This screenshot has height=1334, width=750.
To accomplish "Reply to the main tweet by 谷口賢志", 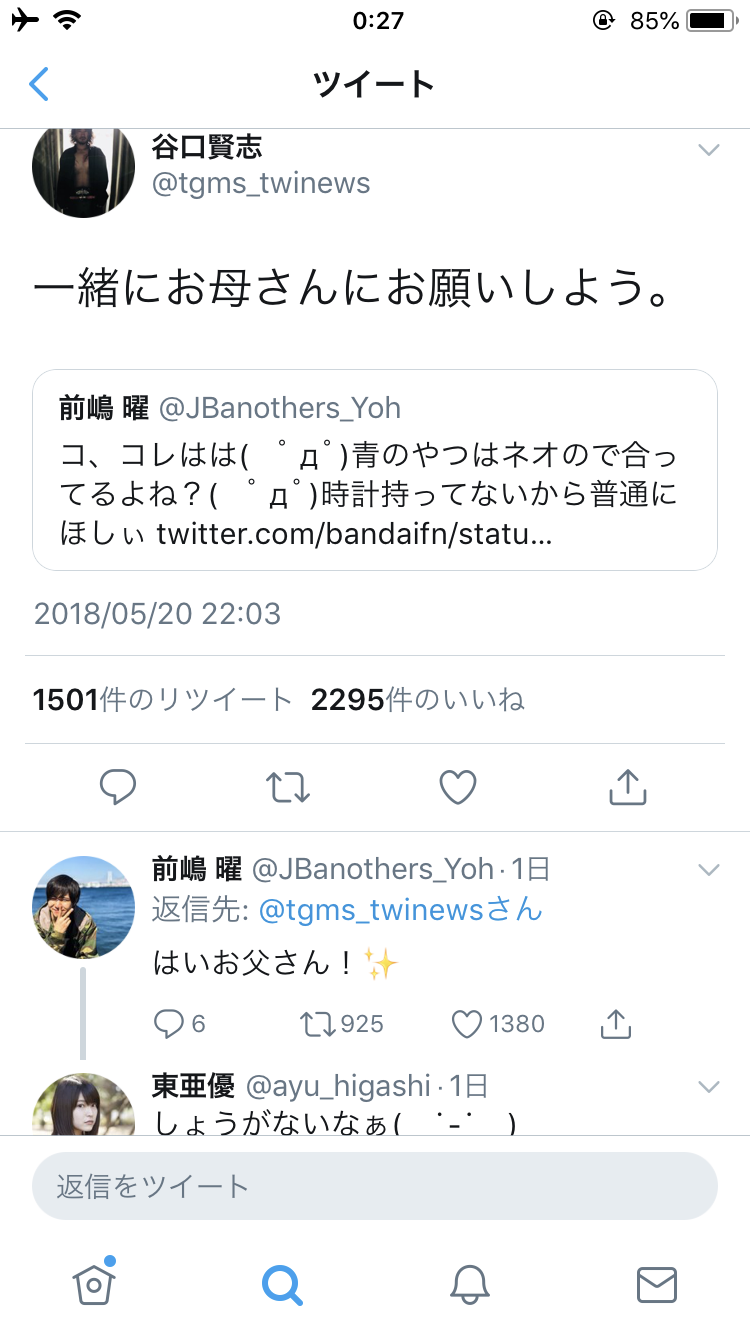I will click(x=118, y=788).
